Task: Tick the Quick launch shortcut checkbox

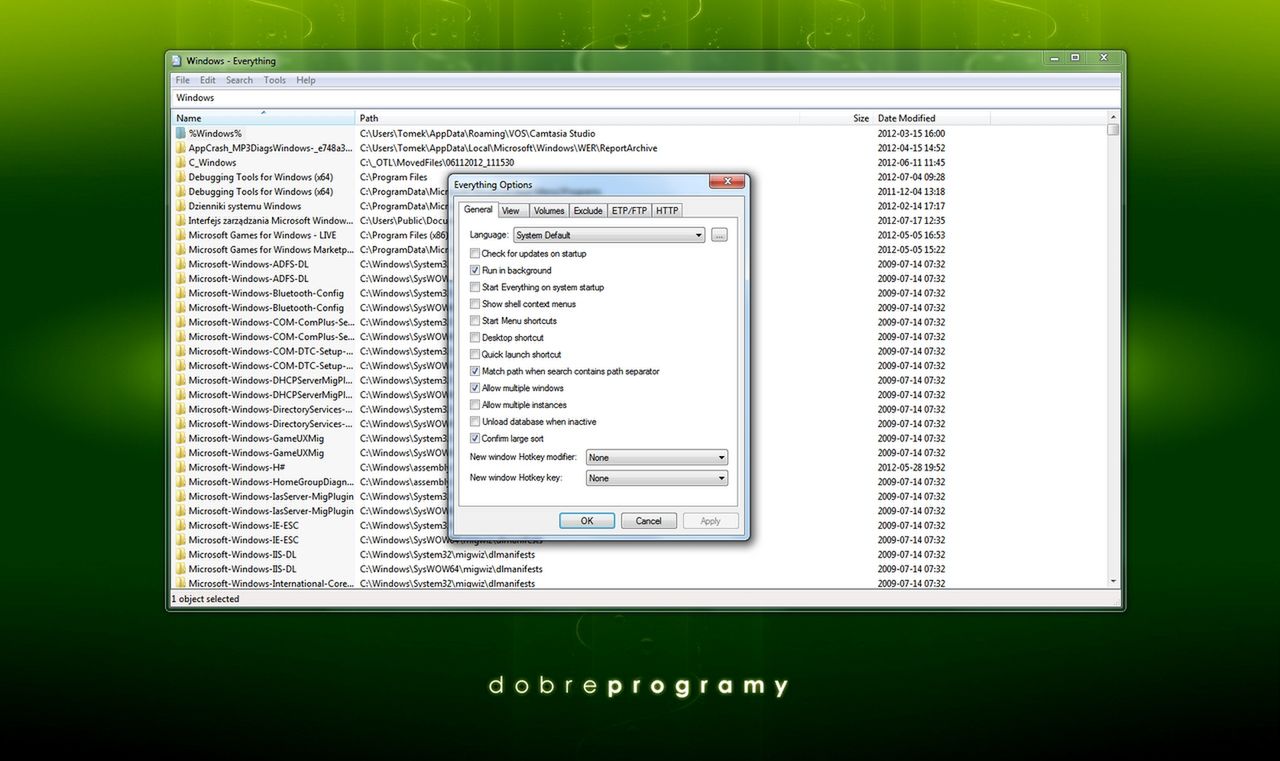Action: tap(475, 355)
